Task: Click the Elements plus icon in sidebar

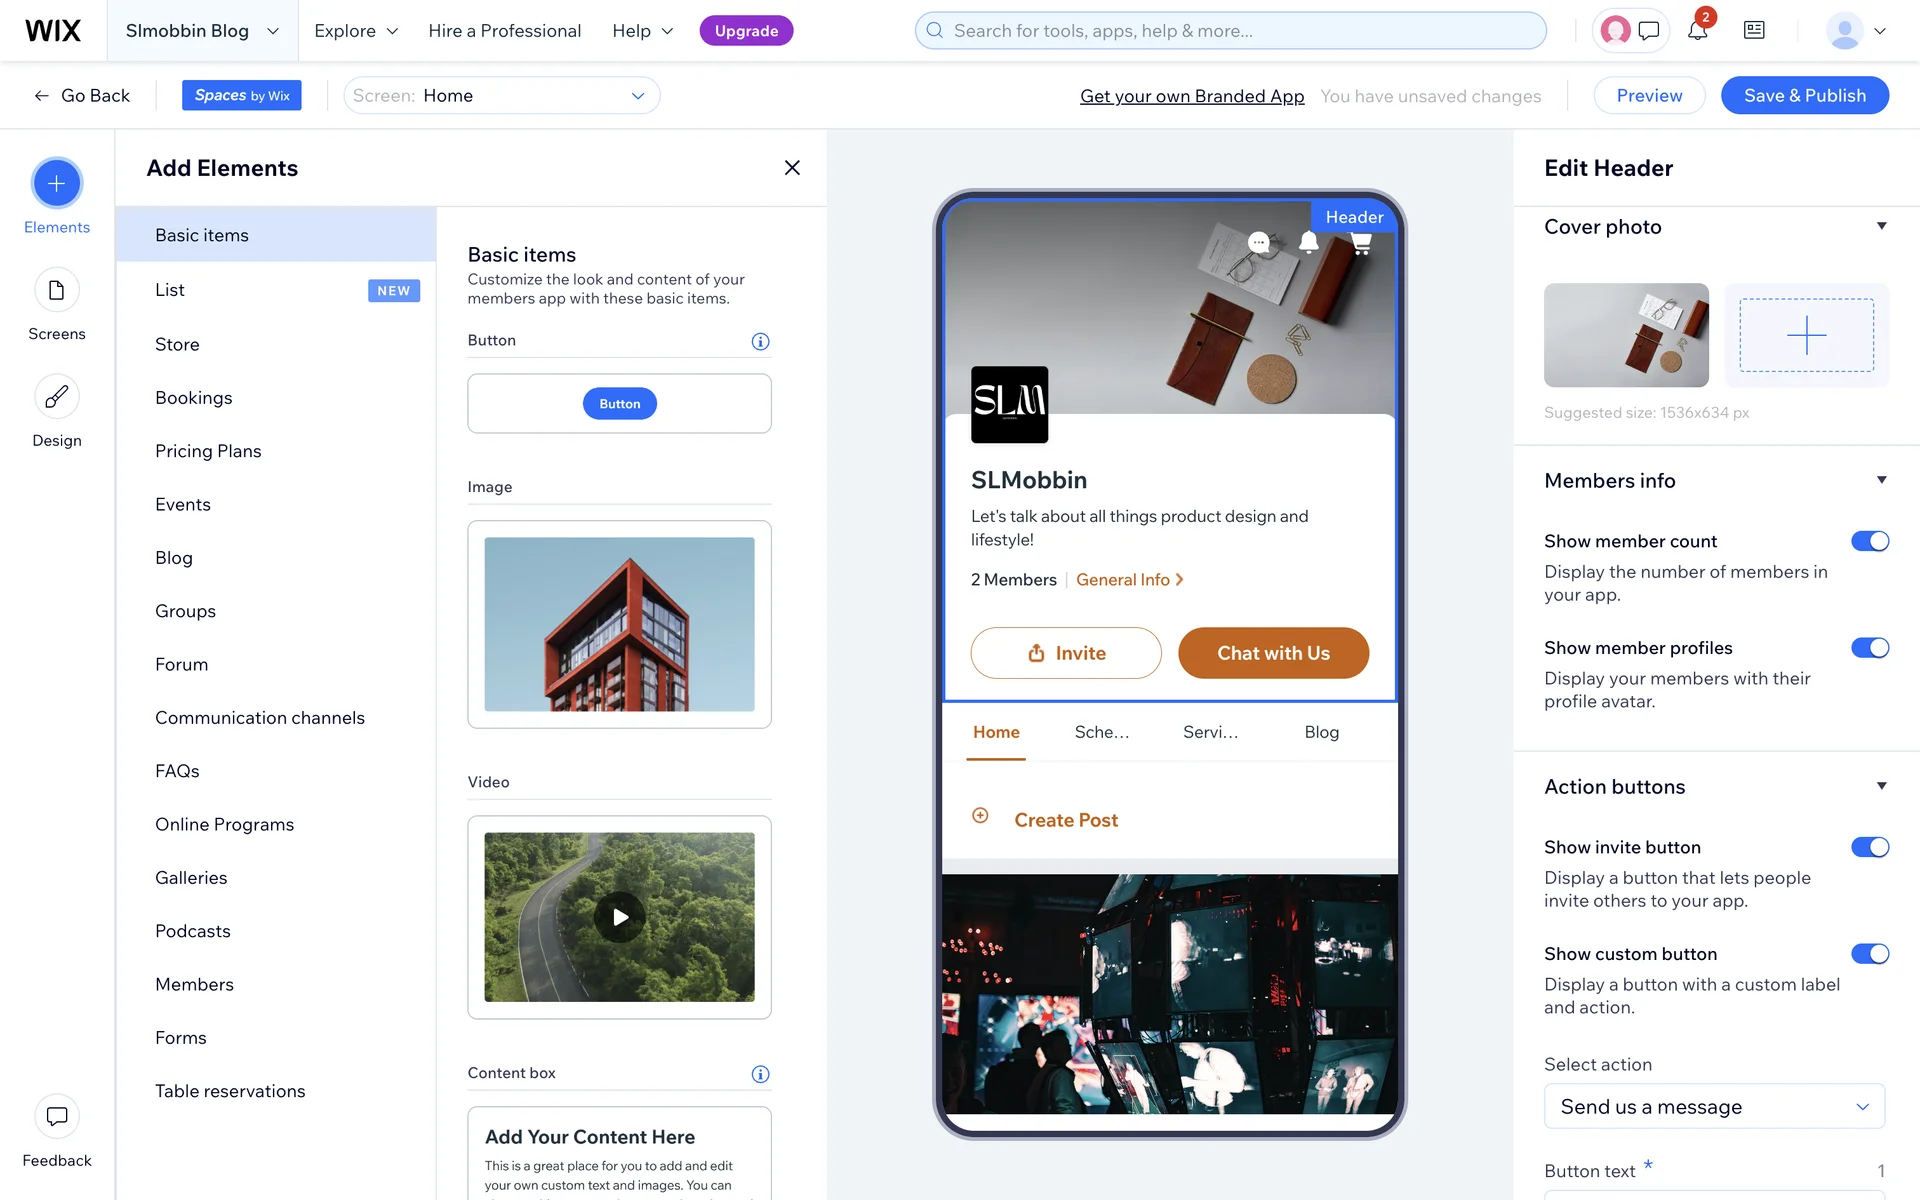Action: pos(57,183)
